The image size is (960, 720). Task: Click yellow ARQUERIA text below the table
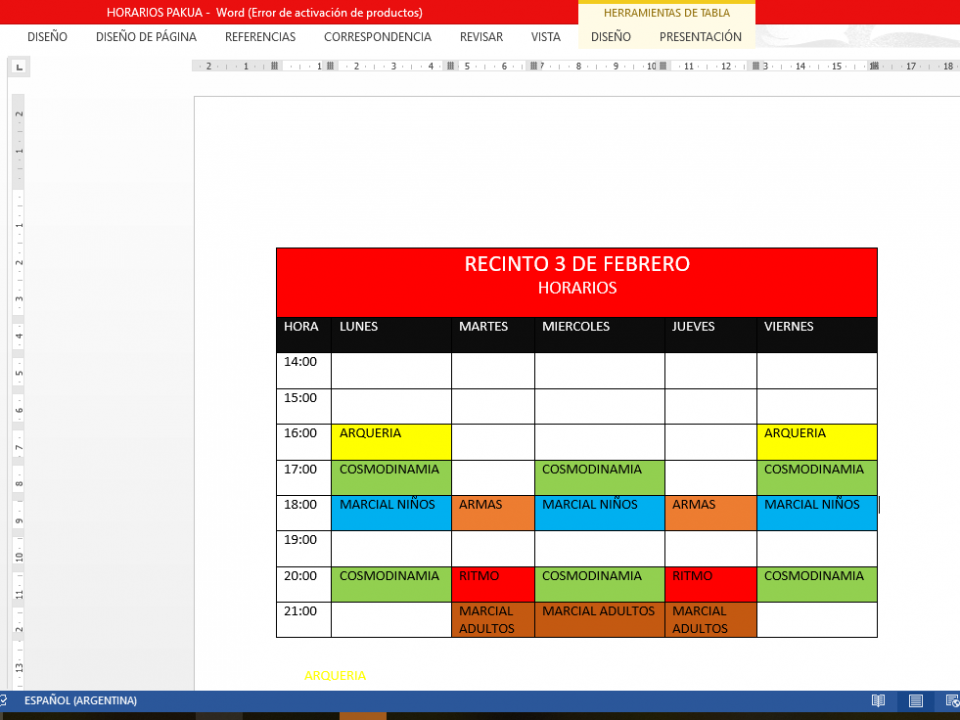335,675
